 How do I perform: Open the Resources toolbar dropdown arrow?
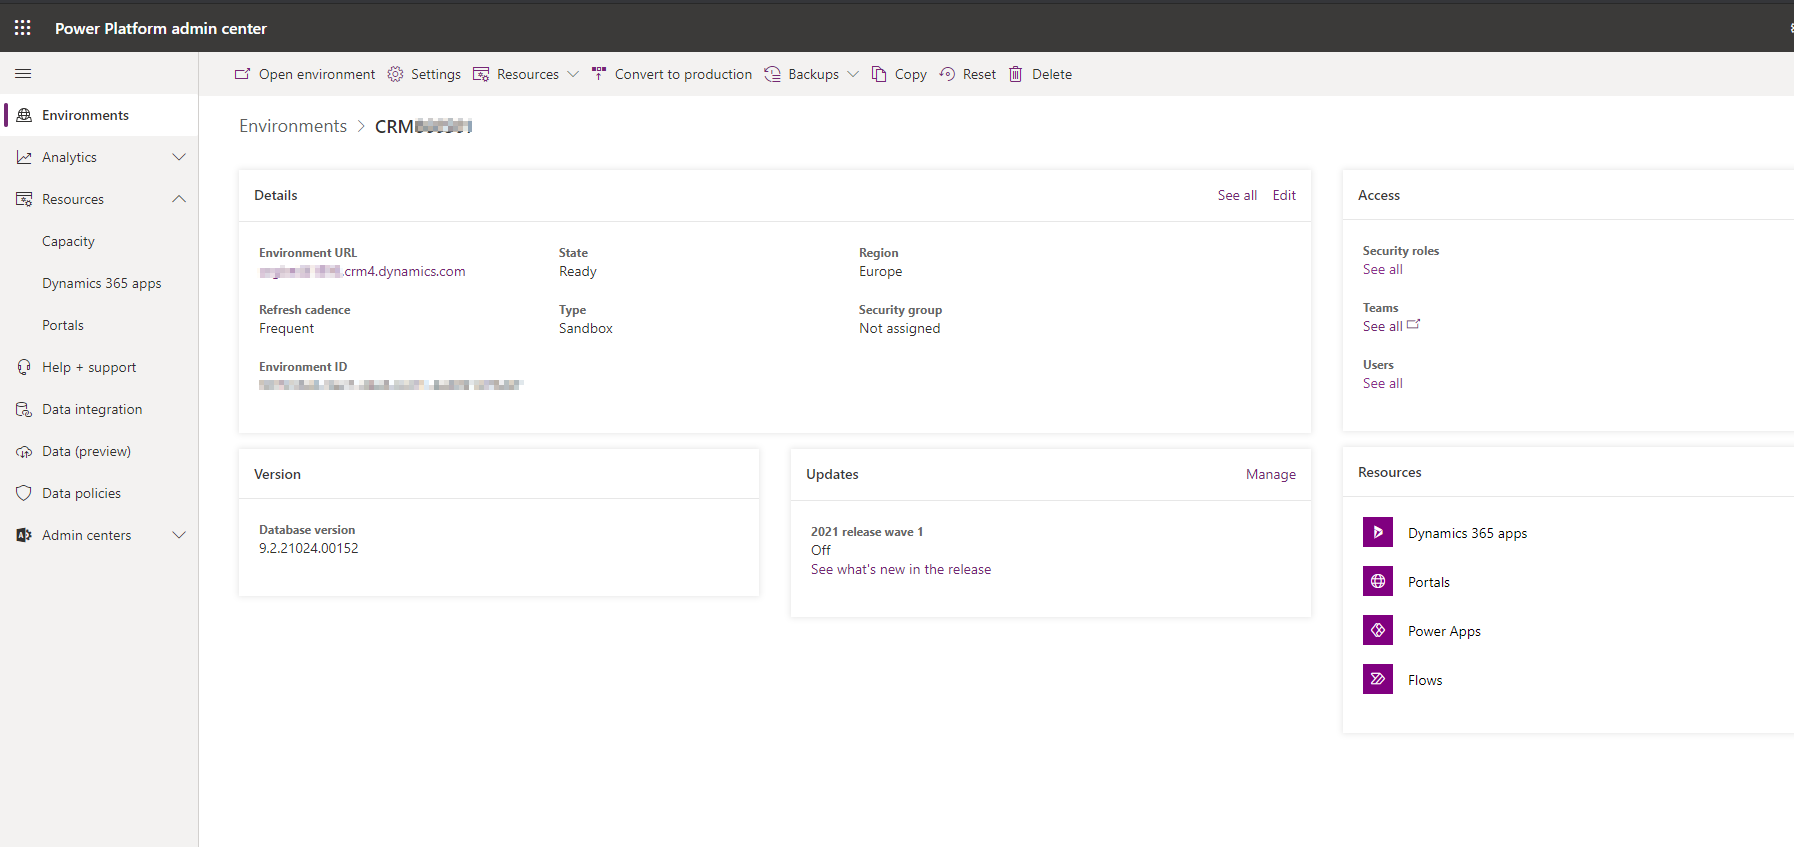[573, 74]
